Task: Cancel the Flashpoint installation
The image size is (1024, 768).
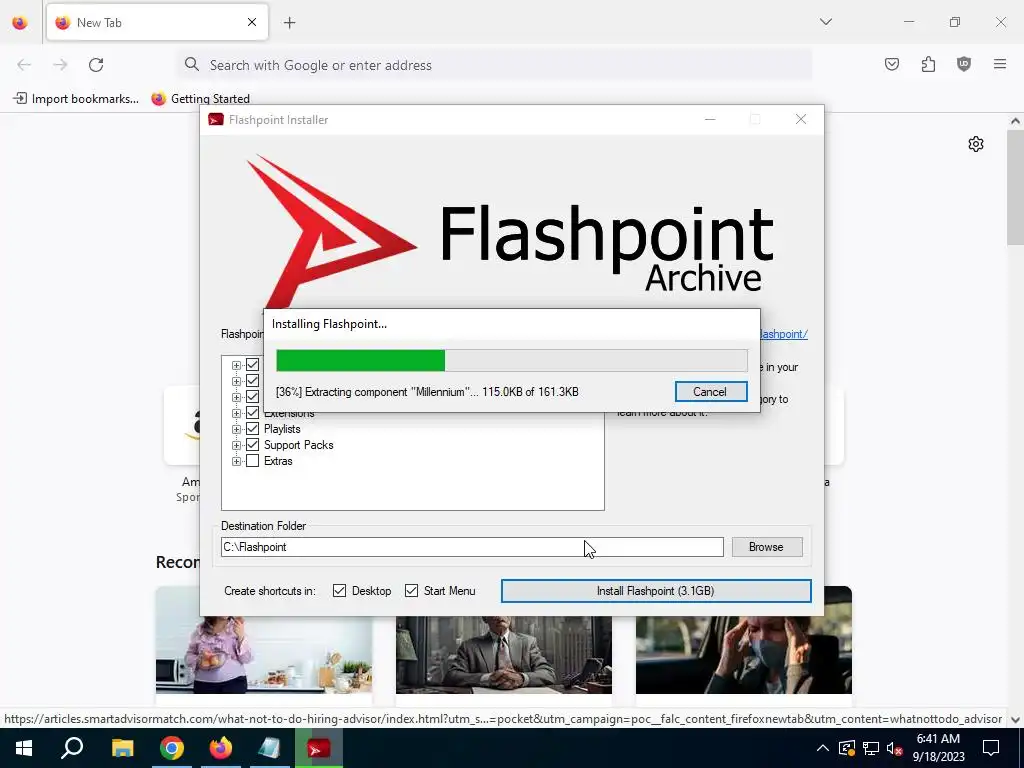Action: pyautogui.click(x=711, y=392)
